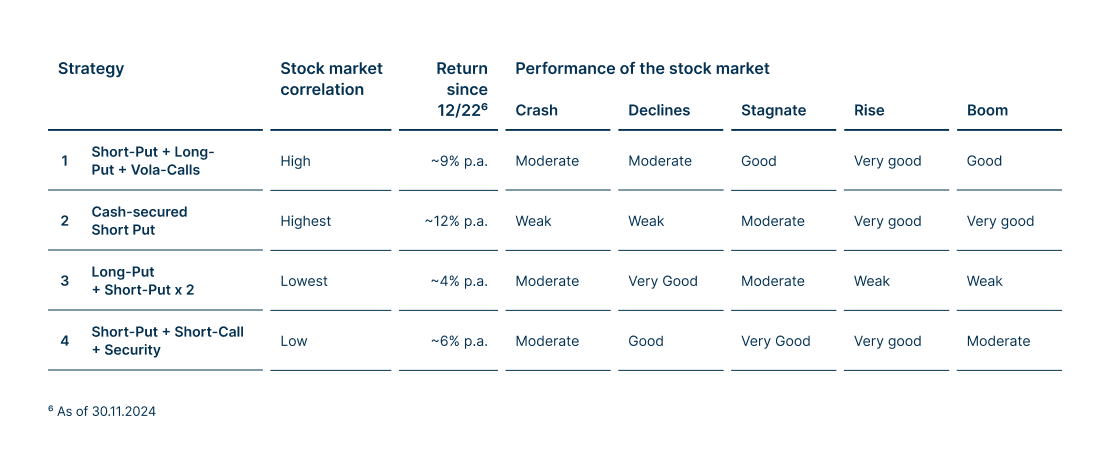Select the Stock market correlation header

331,79
